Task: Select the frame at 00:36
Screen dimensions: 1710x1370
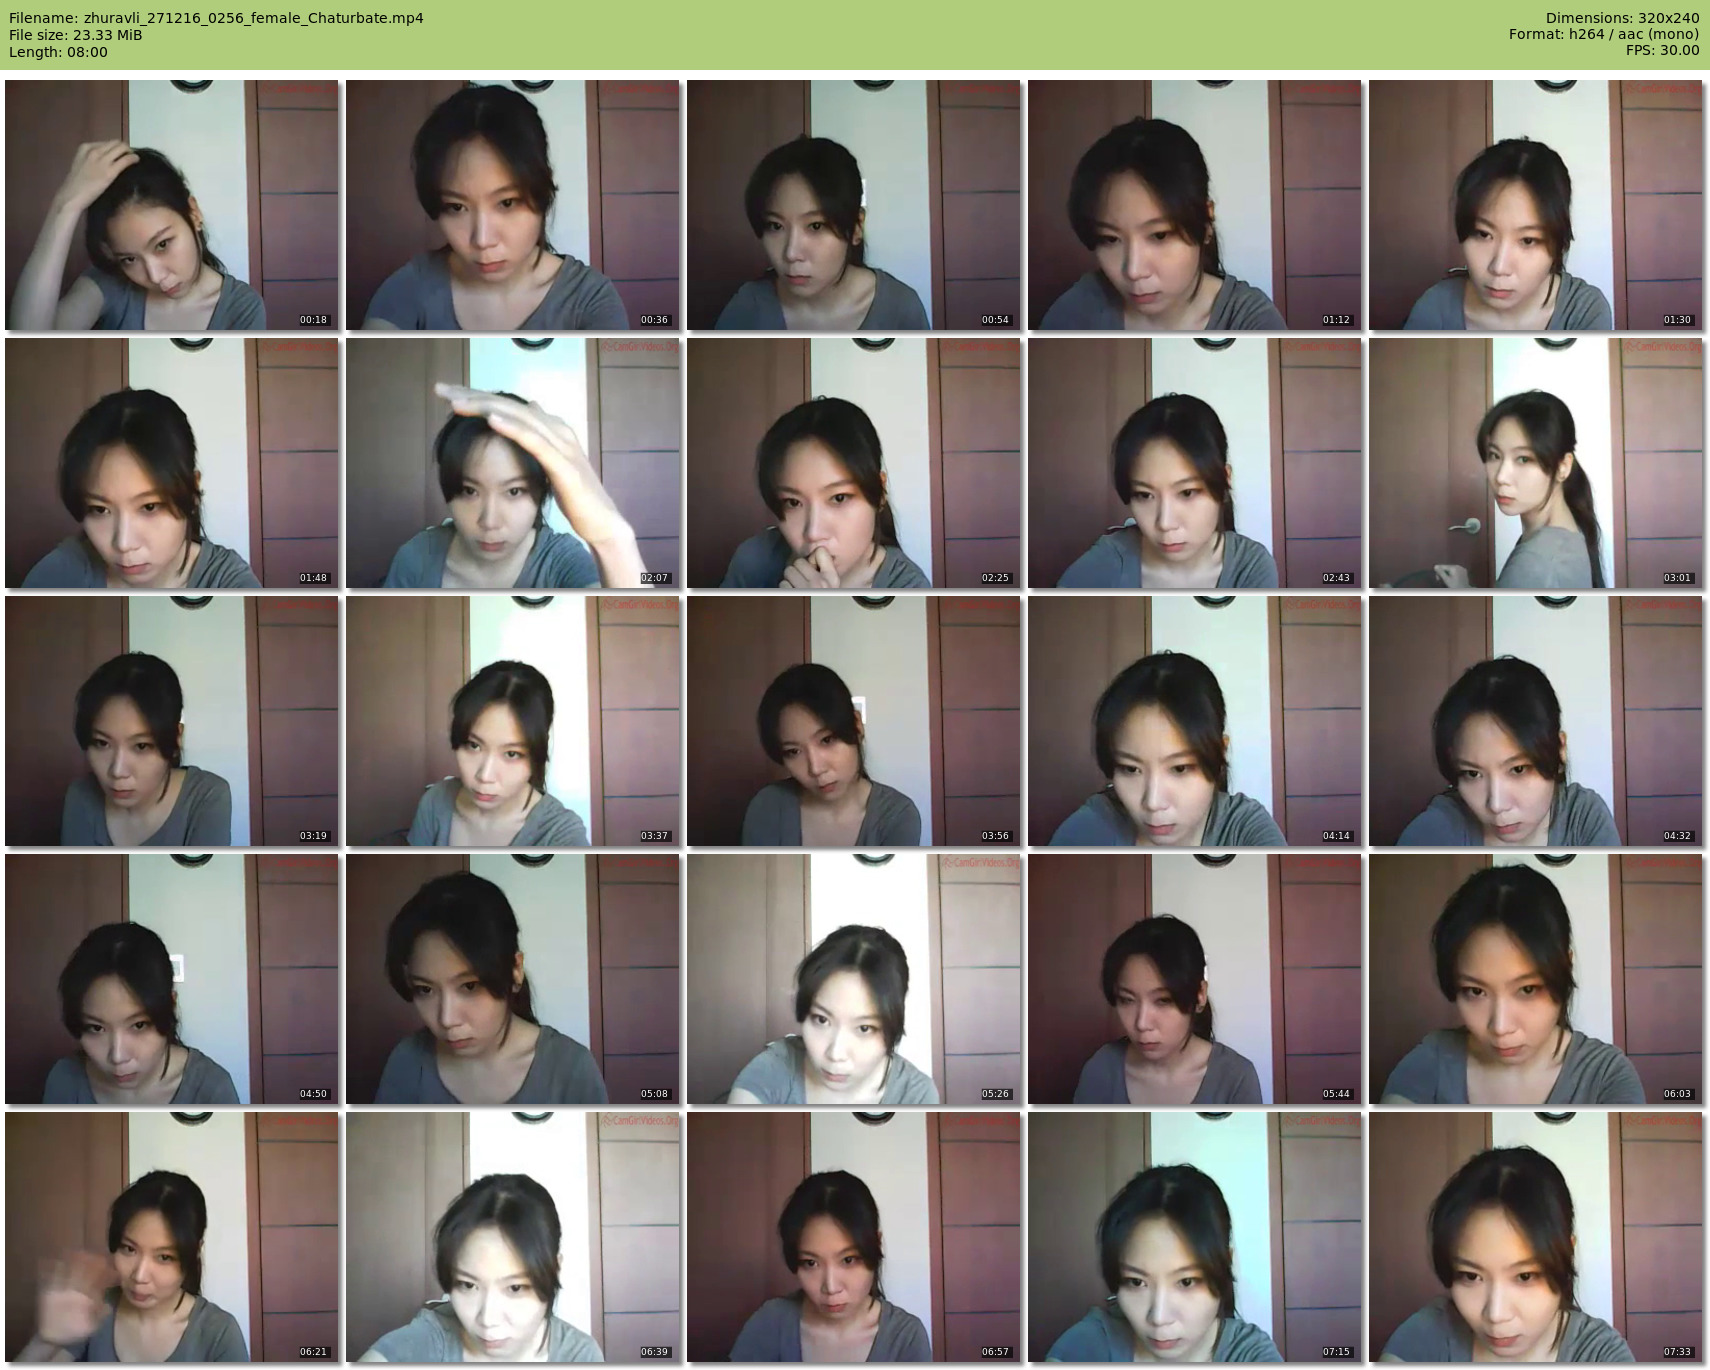Action: coord(512,205)
